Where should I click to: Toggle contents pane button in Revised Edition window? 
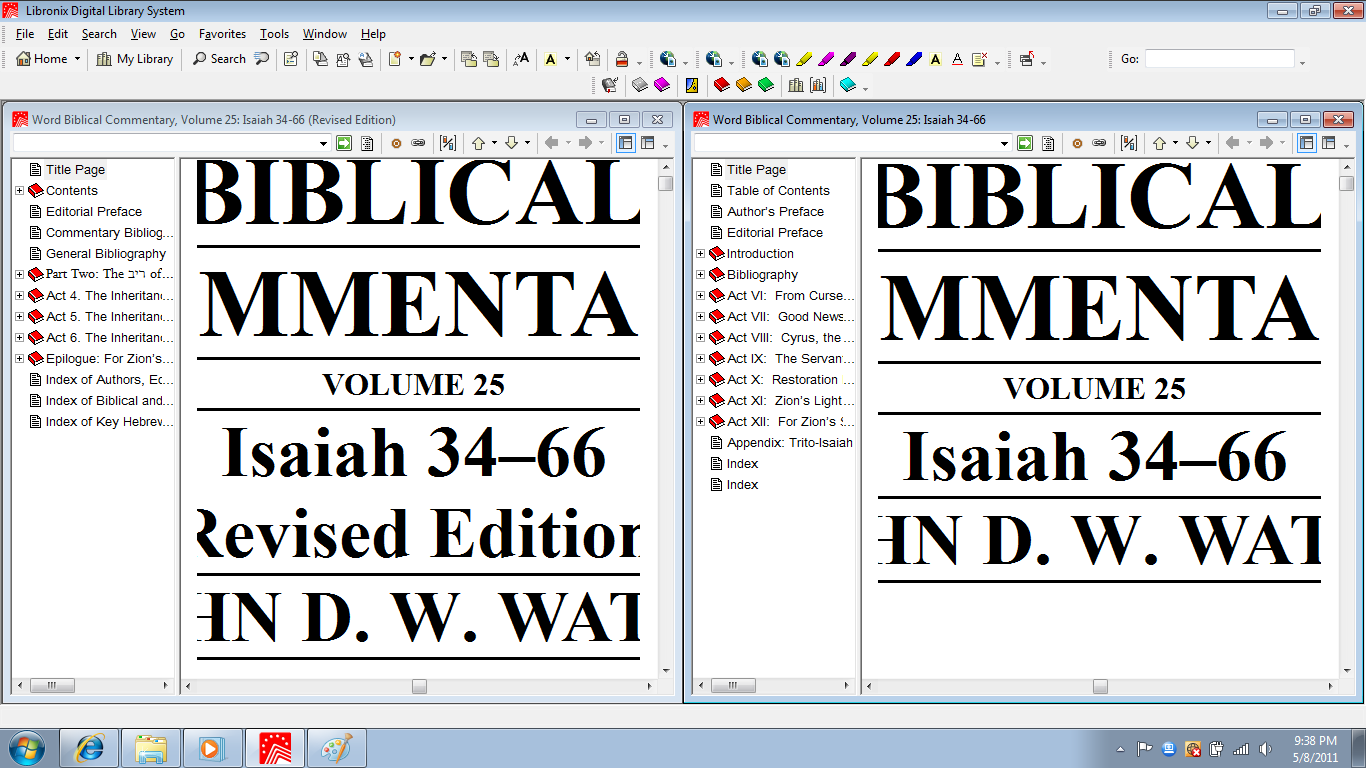click(x=625, y=143)
